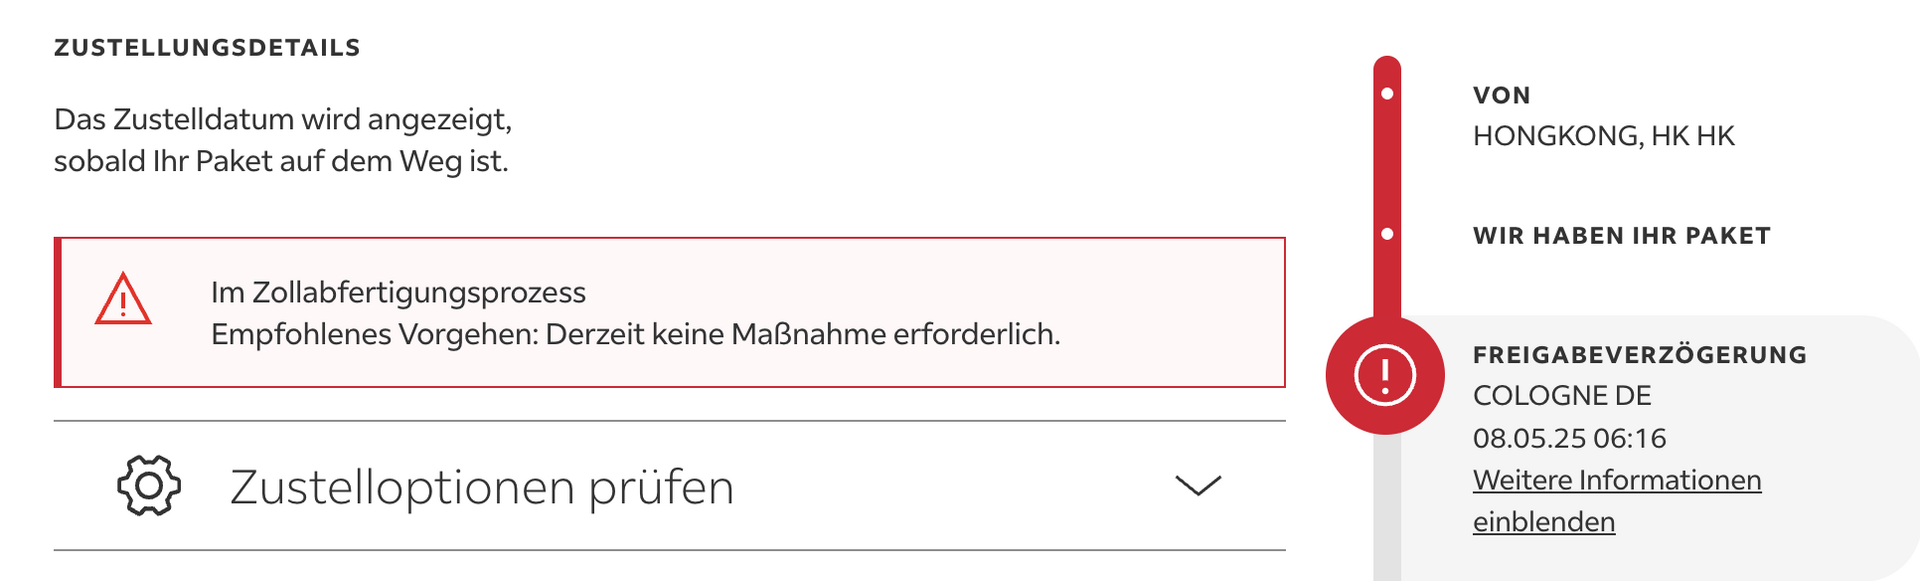Open the Zustelloptionen prüfen section label
The height and width of the screenshot is (581, 1920).
click(482, 488)
